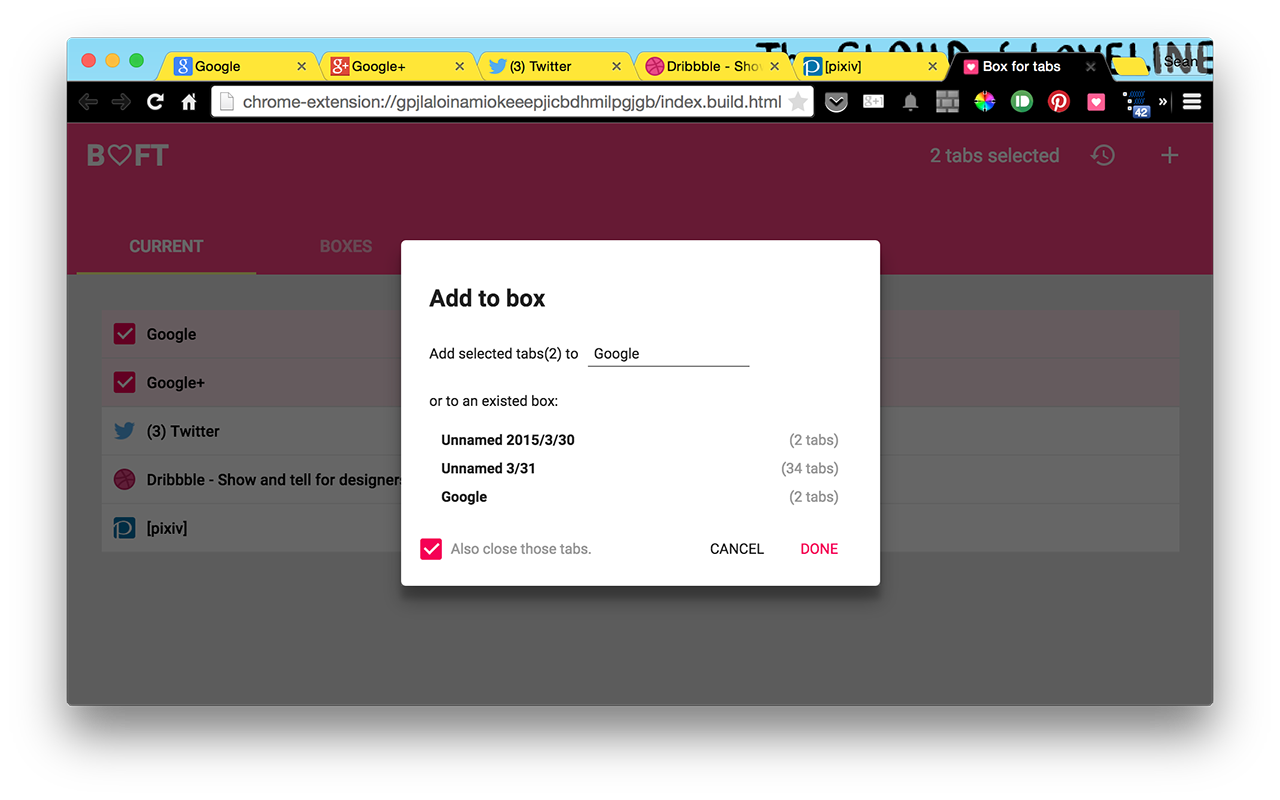
Task: Click the Dribbble icon in the list
Action: [124, 480]
